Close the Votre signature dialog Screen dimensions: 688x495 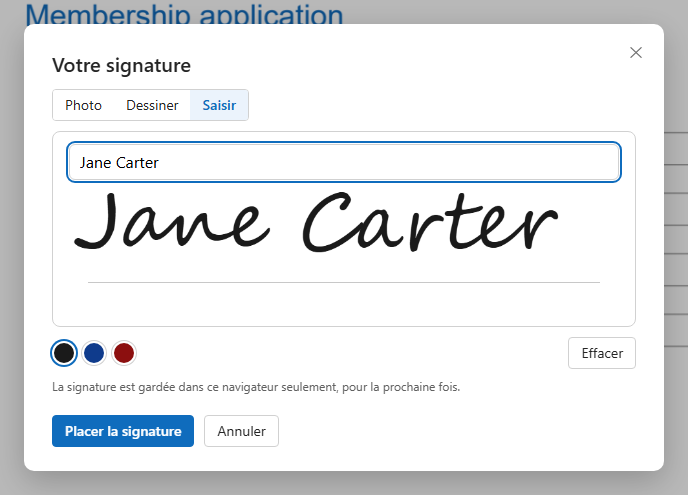pos(635,53)
